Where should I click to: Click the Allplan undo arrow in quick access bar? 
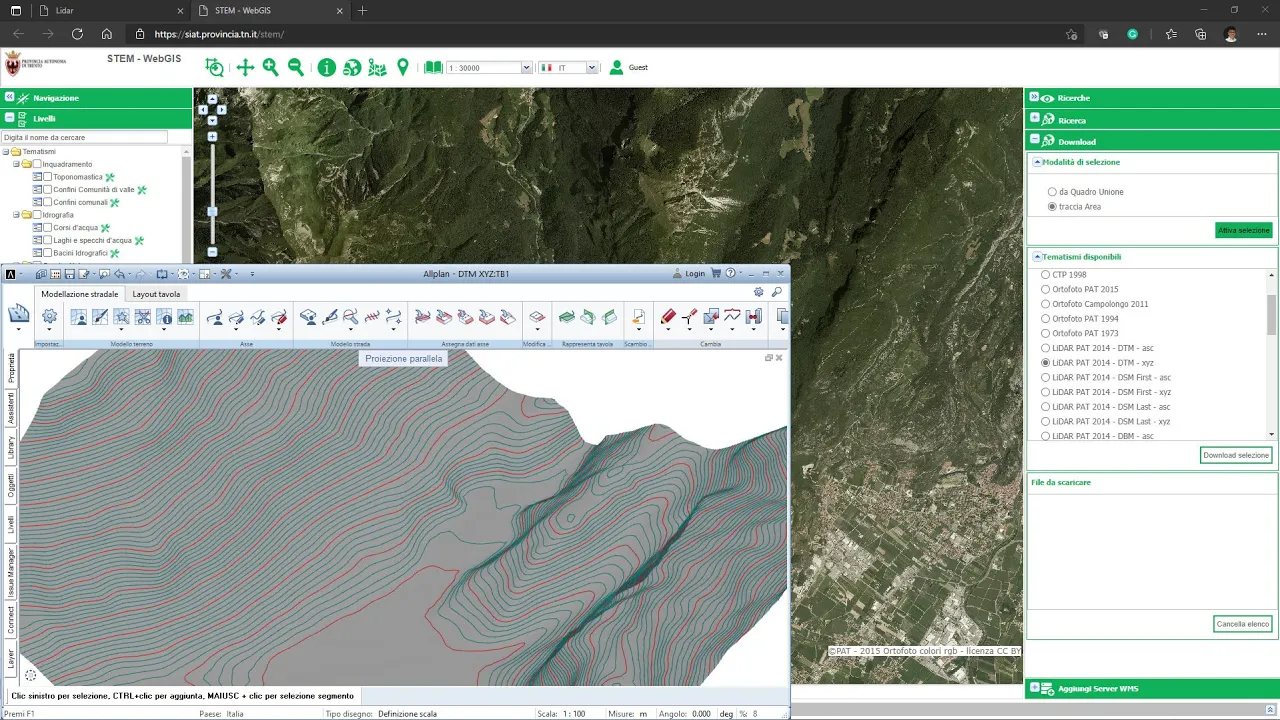point(120,273)
